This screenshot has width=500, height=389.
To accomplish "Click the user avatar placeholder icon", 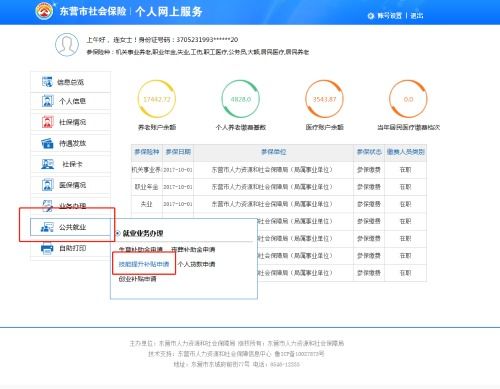I will pyautogui.click(x=67, y=45).
